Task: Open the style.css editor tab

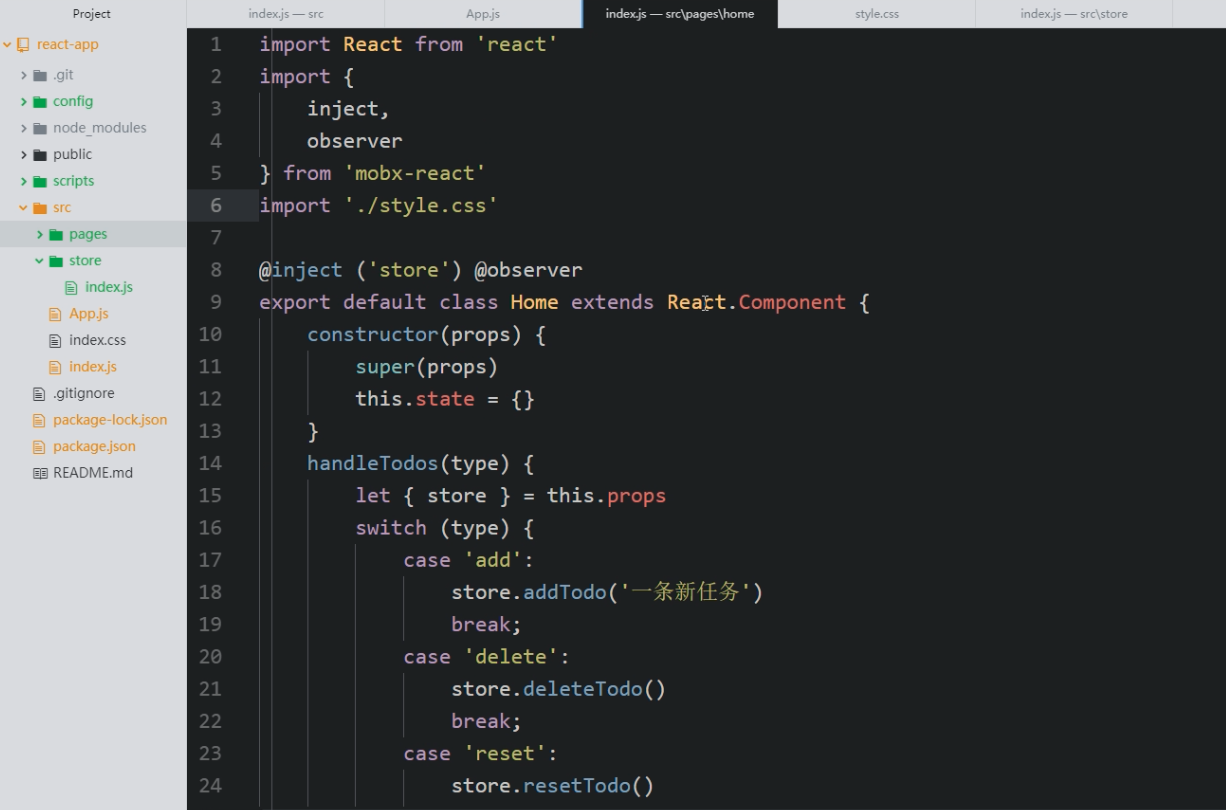Action: pyautogui.click(x=877, y=14)
